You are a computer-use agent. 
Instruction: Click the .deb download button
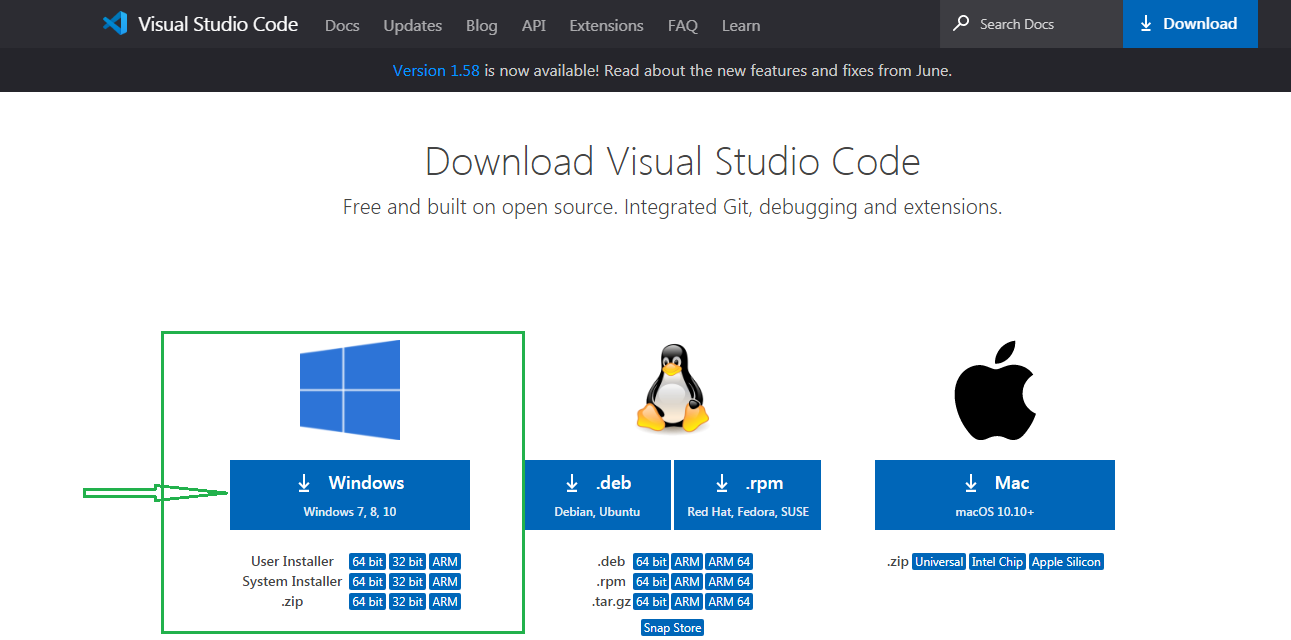(598, 495)
